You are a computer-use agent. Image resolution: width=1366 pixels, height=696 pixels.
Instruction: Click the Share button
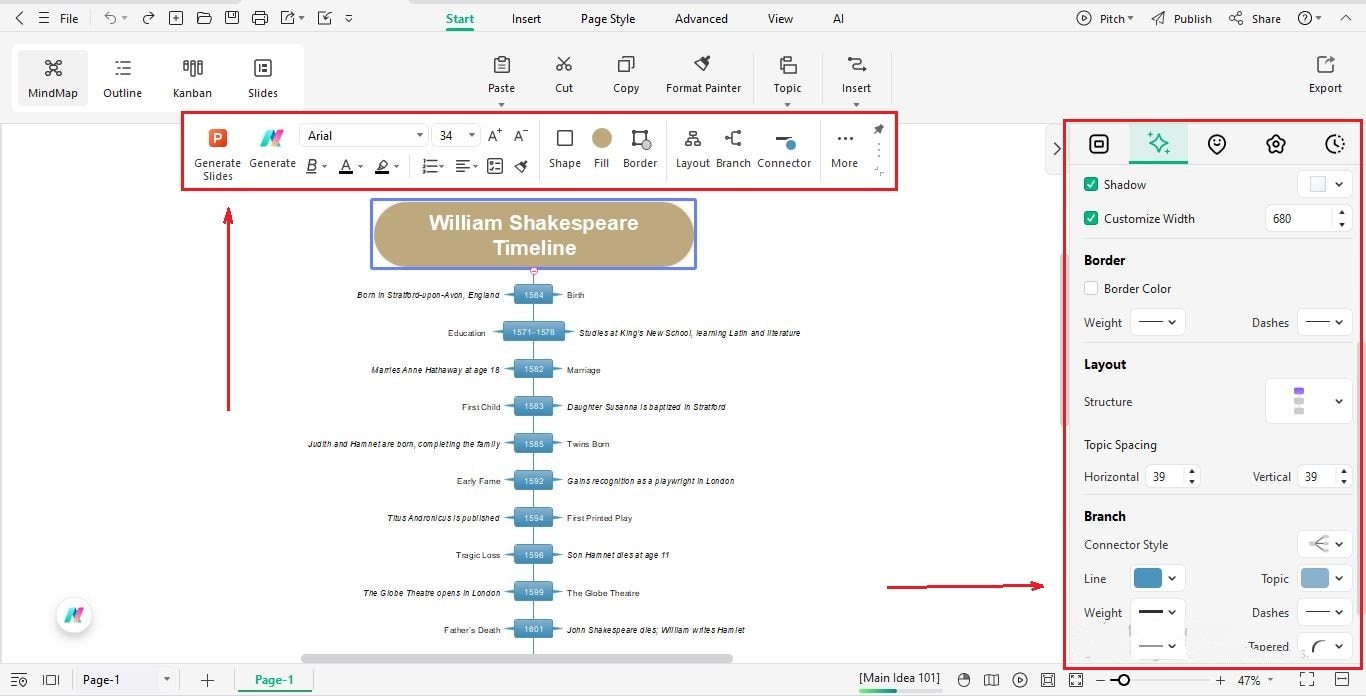(1254, 18)
